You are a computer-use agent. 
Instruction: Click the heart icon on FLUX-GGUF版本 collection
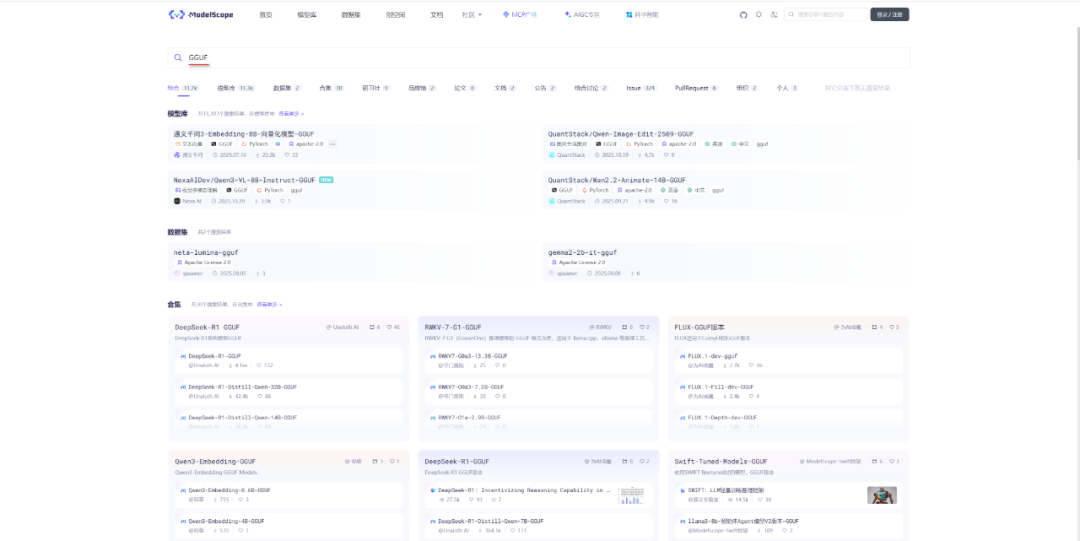[x=891, y=327]
